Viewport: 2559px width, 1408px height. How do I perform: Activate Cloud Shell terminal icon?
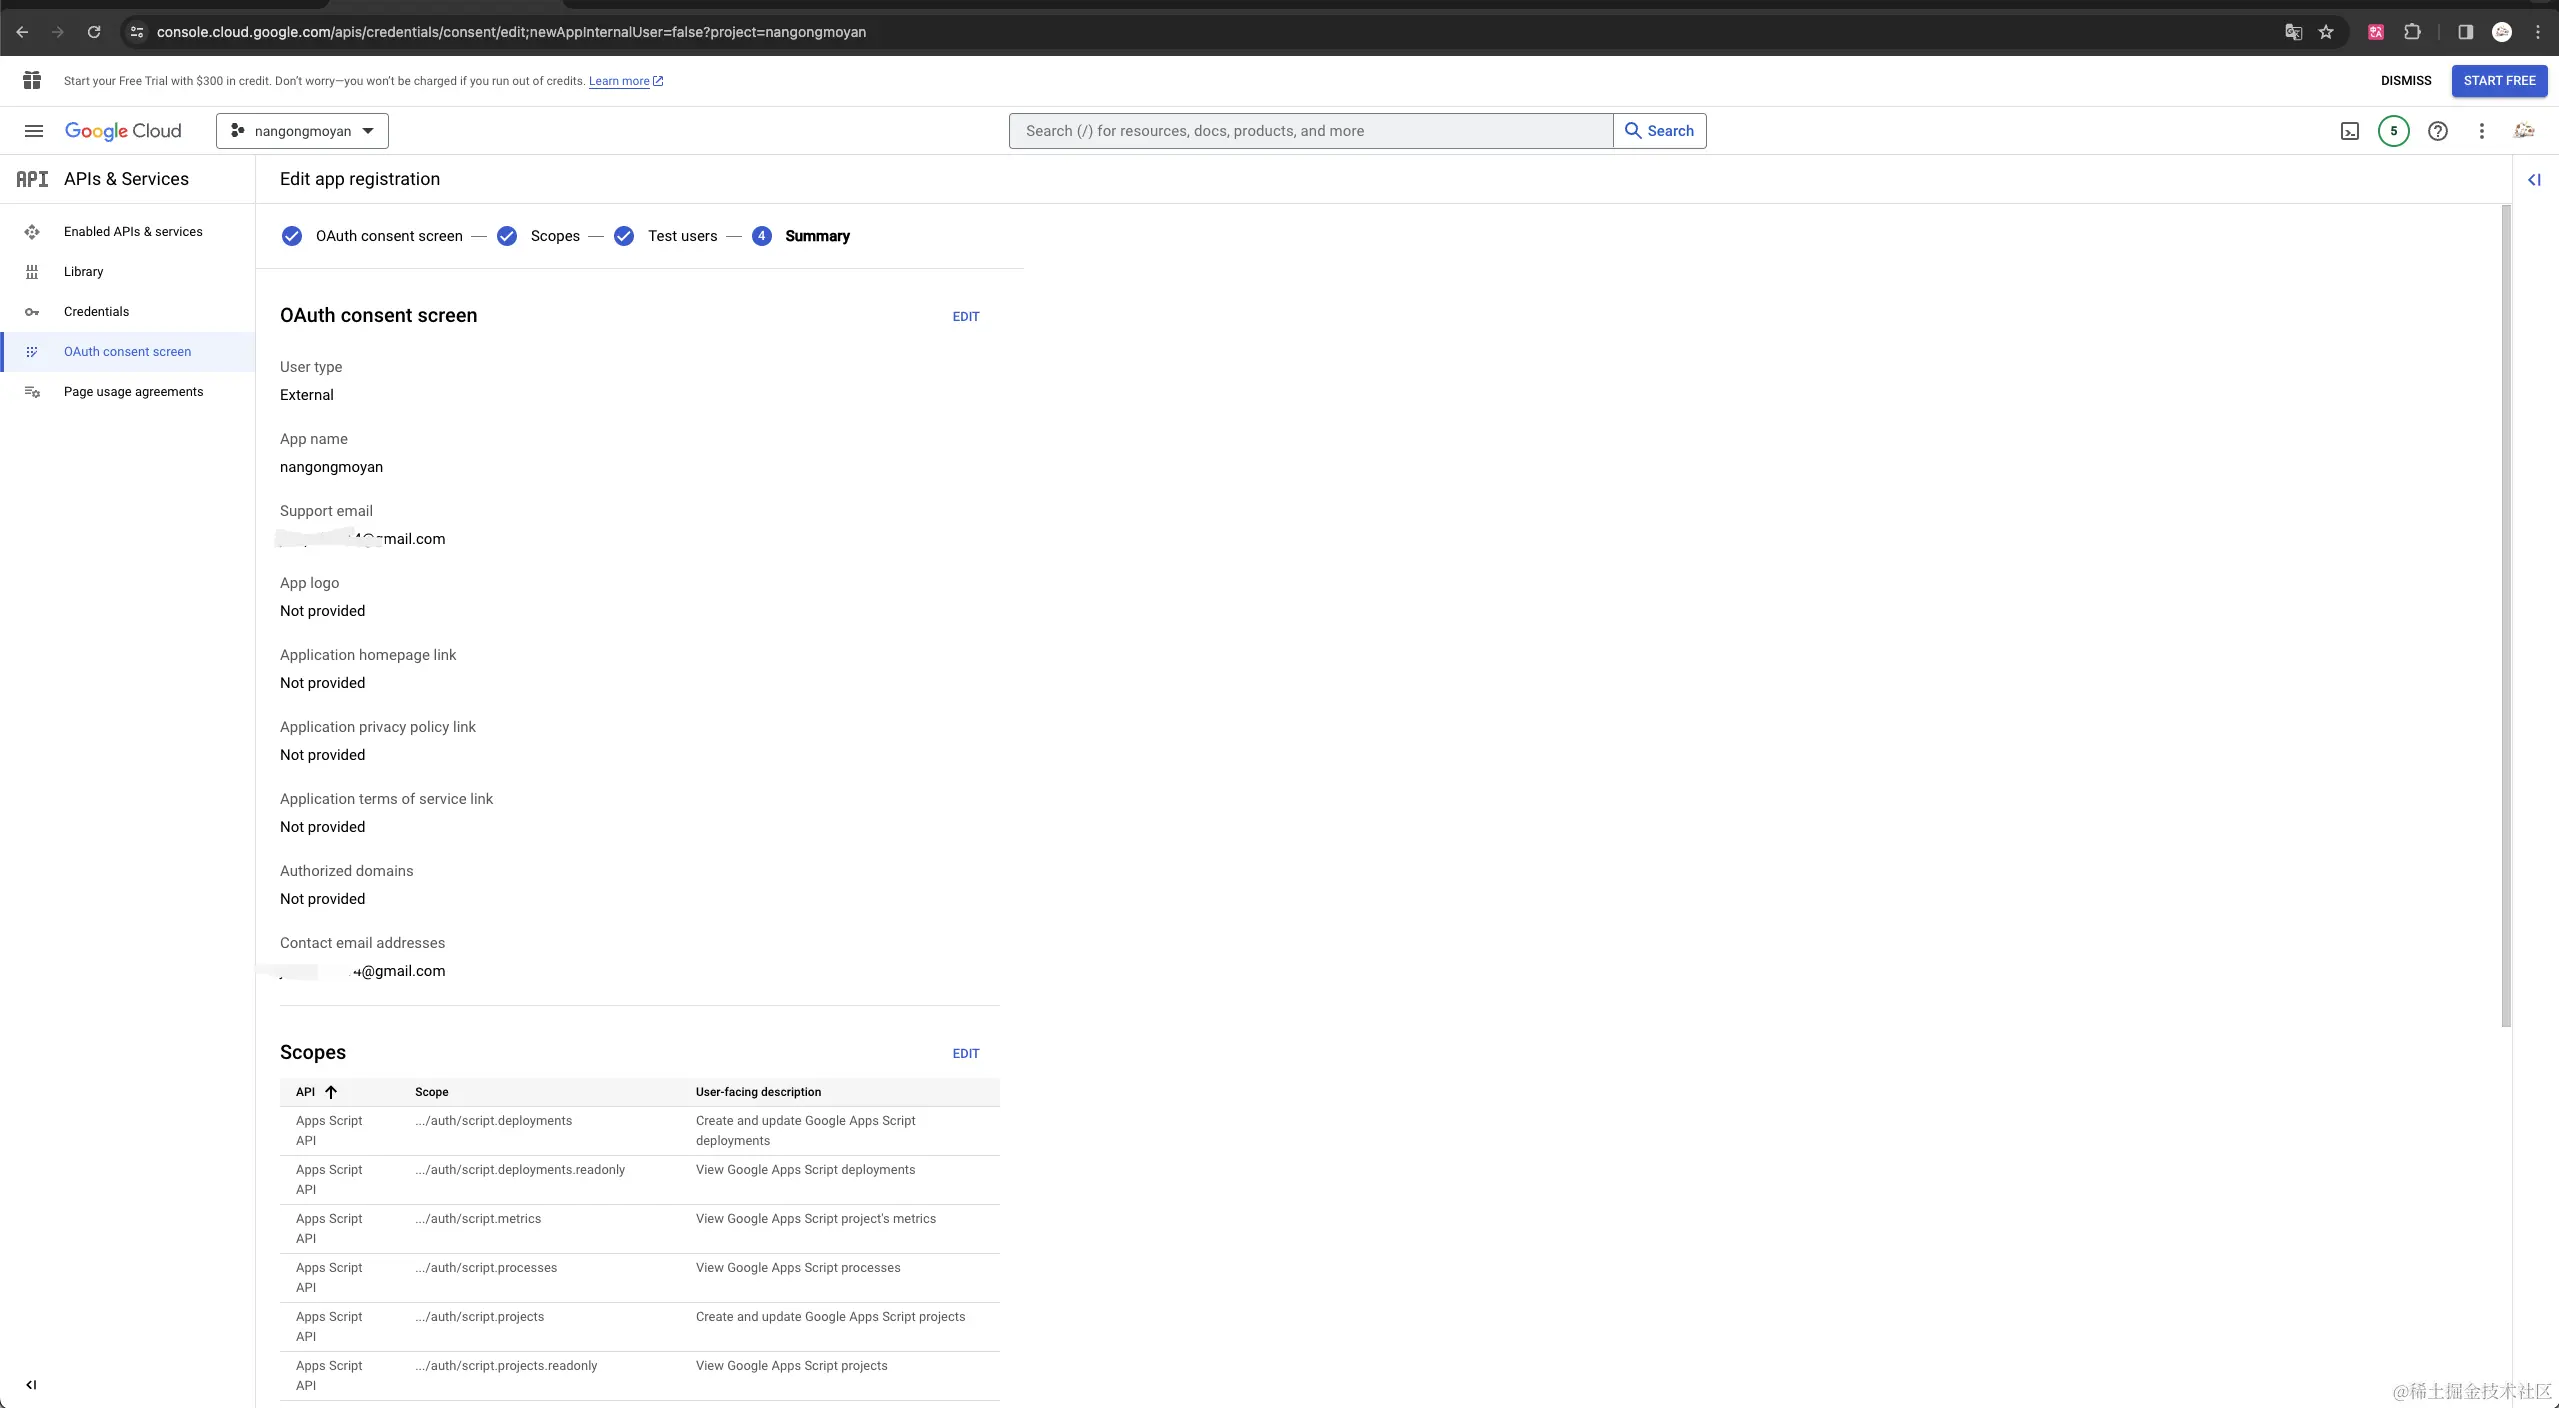2349,131
